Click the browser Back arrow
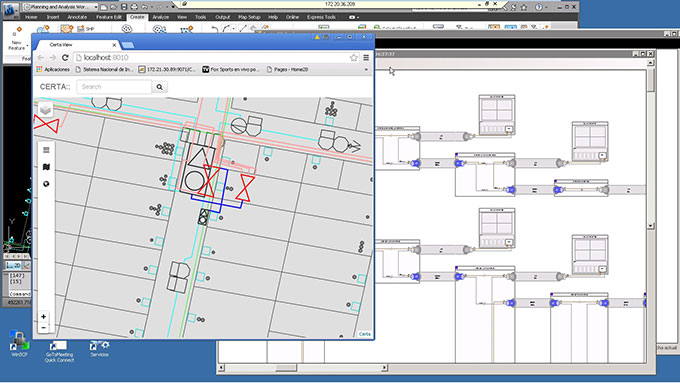680x383 pixels. (41, 58)
